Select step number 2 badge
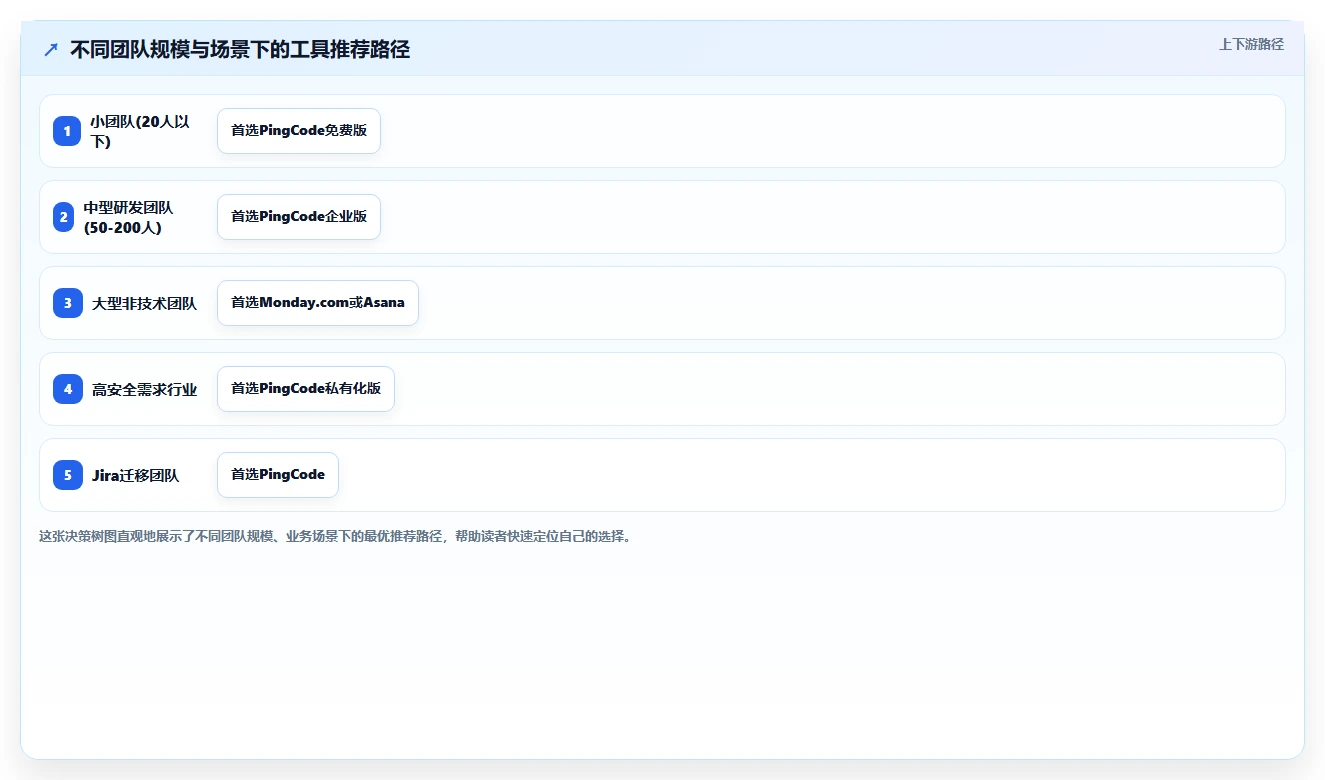 pyautogui.click(x=64, y=217)
